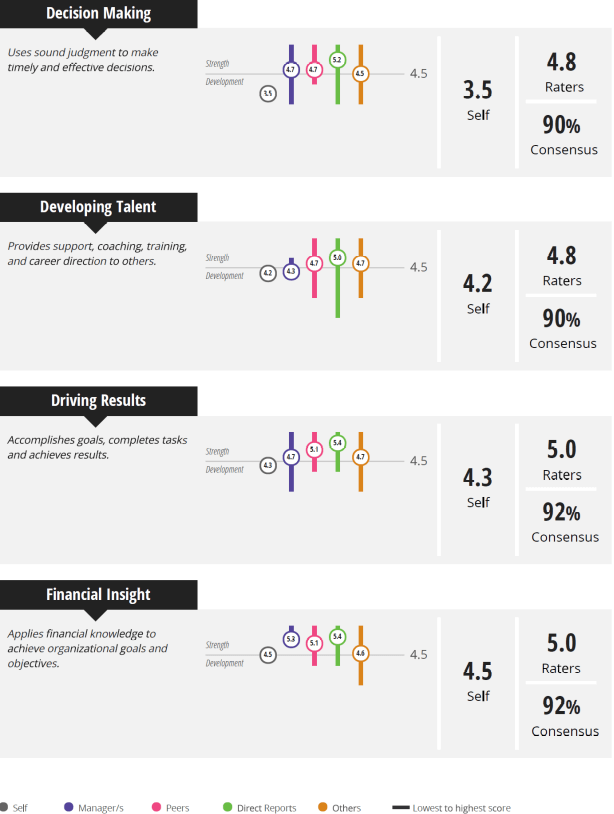Select the Financial Insight header

[x=98, y=595]
